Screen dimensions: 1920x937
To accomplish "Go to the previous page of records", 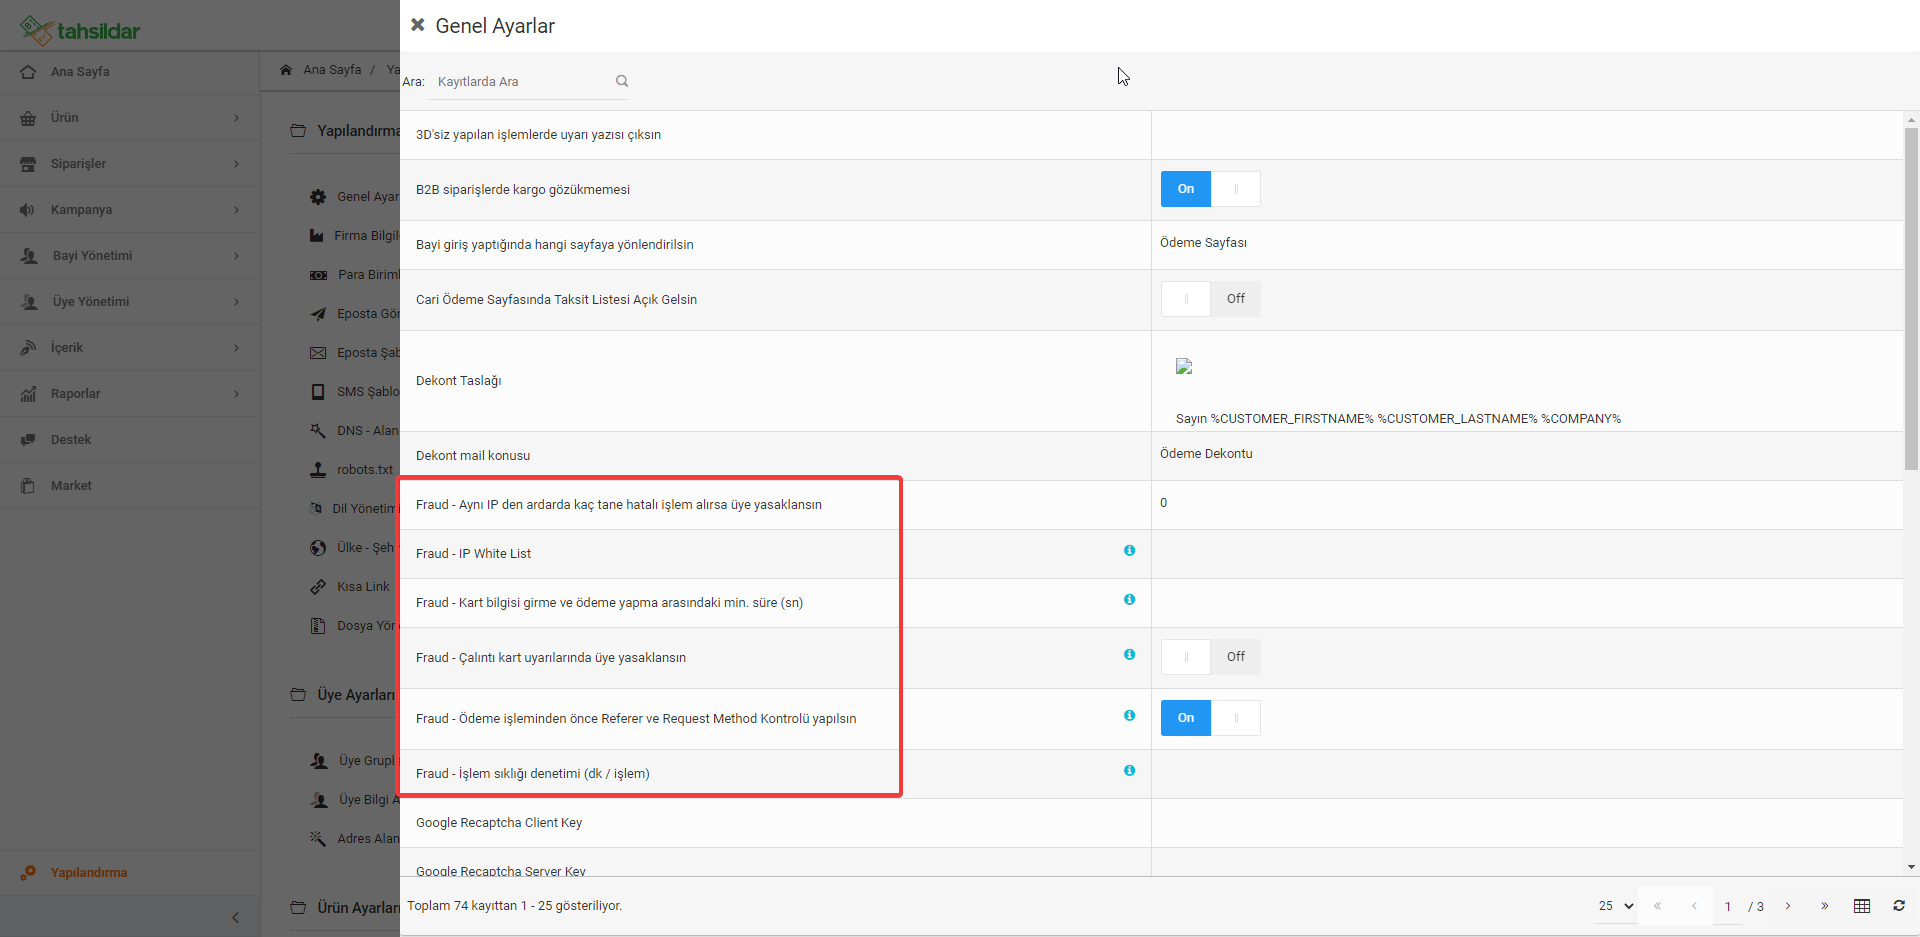I will (1694, 906).
